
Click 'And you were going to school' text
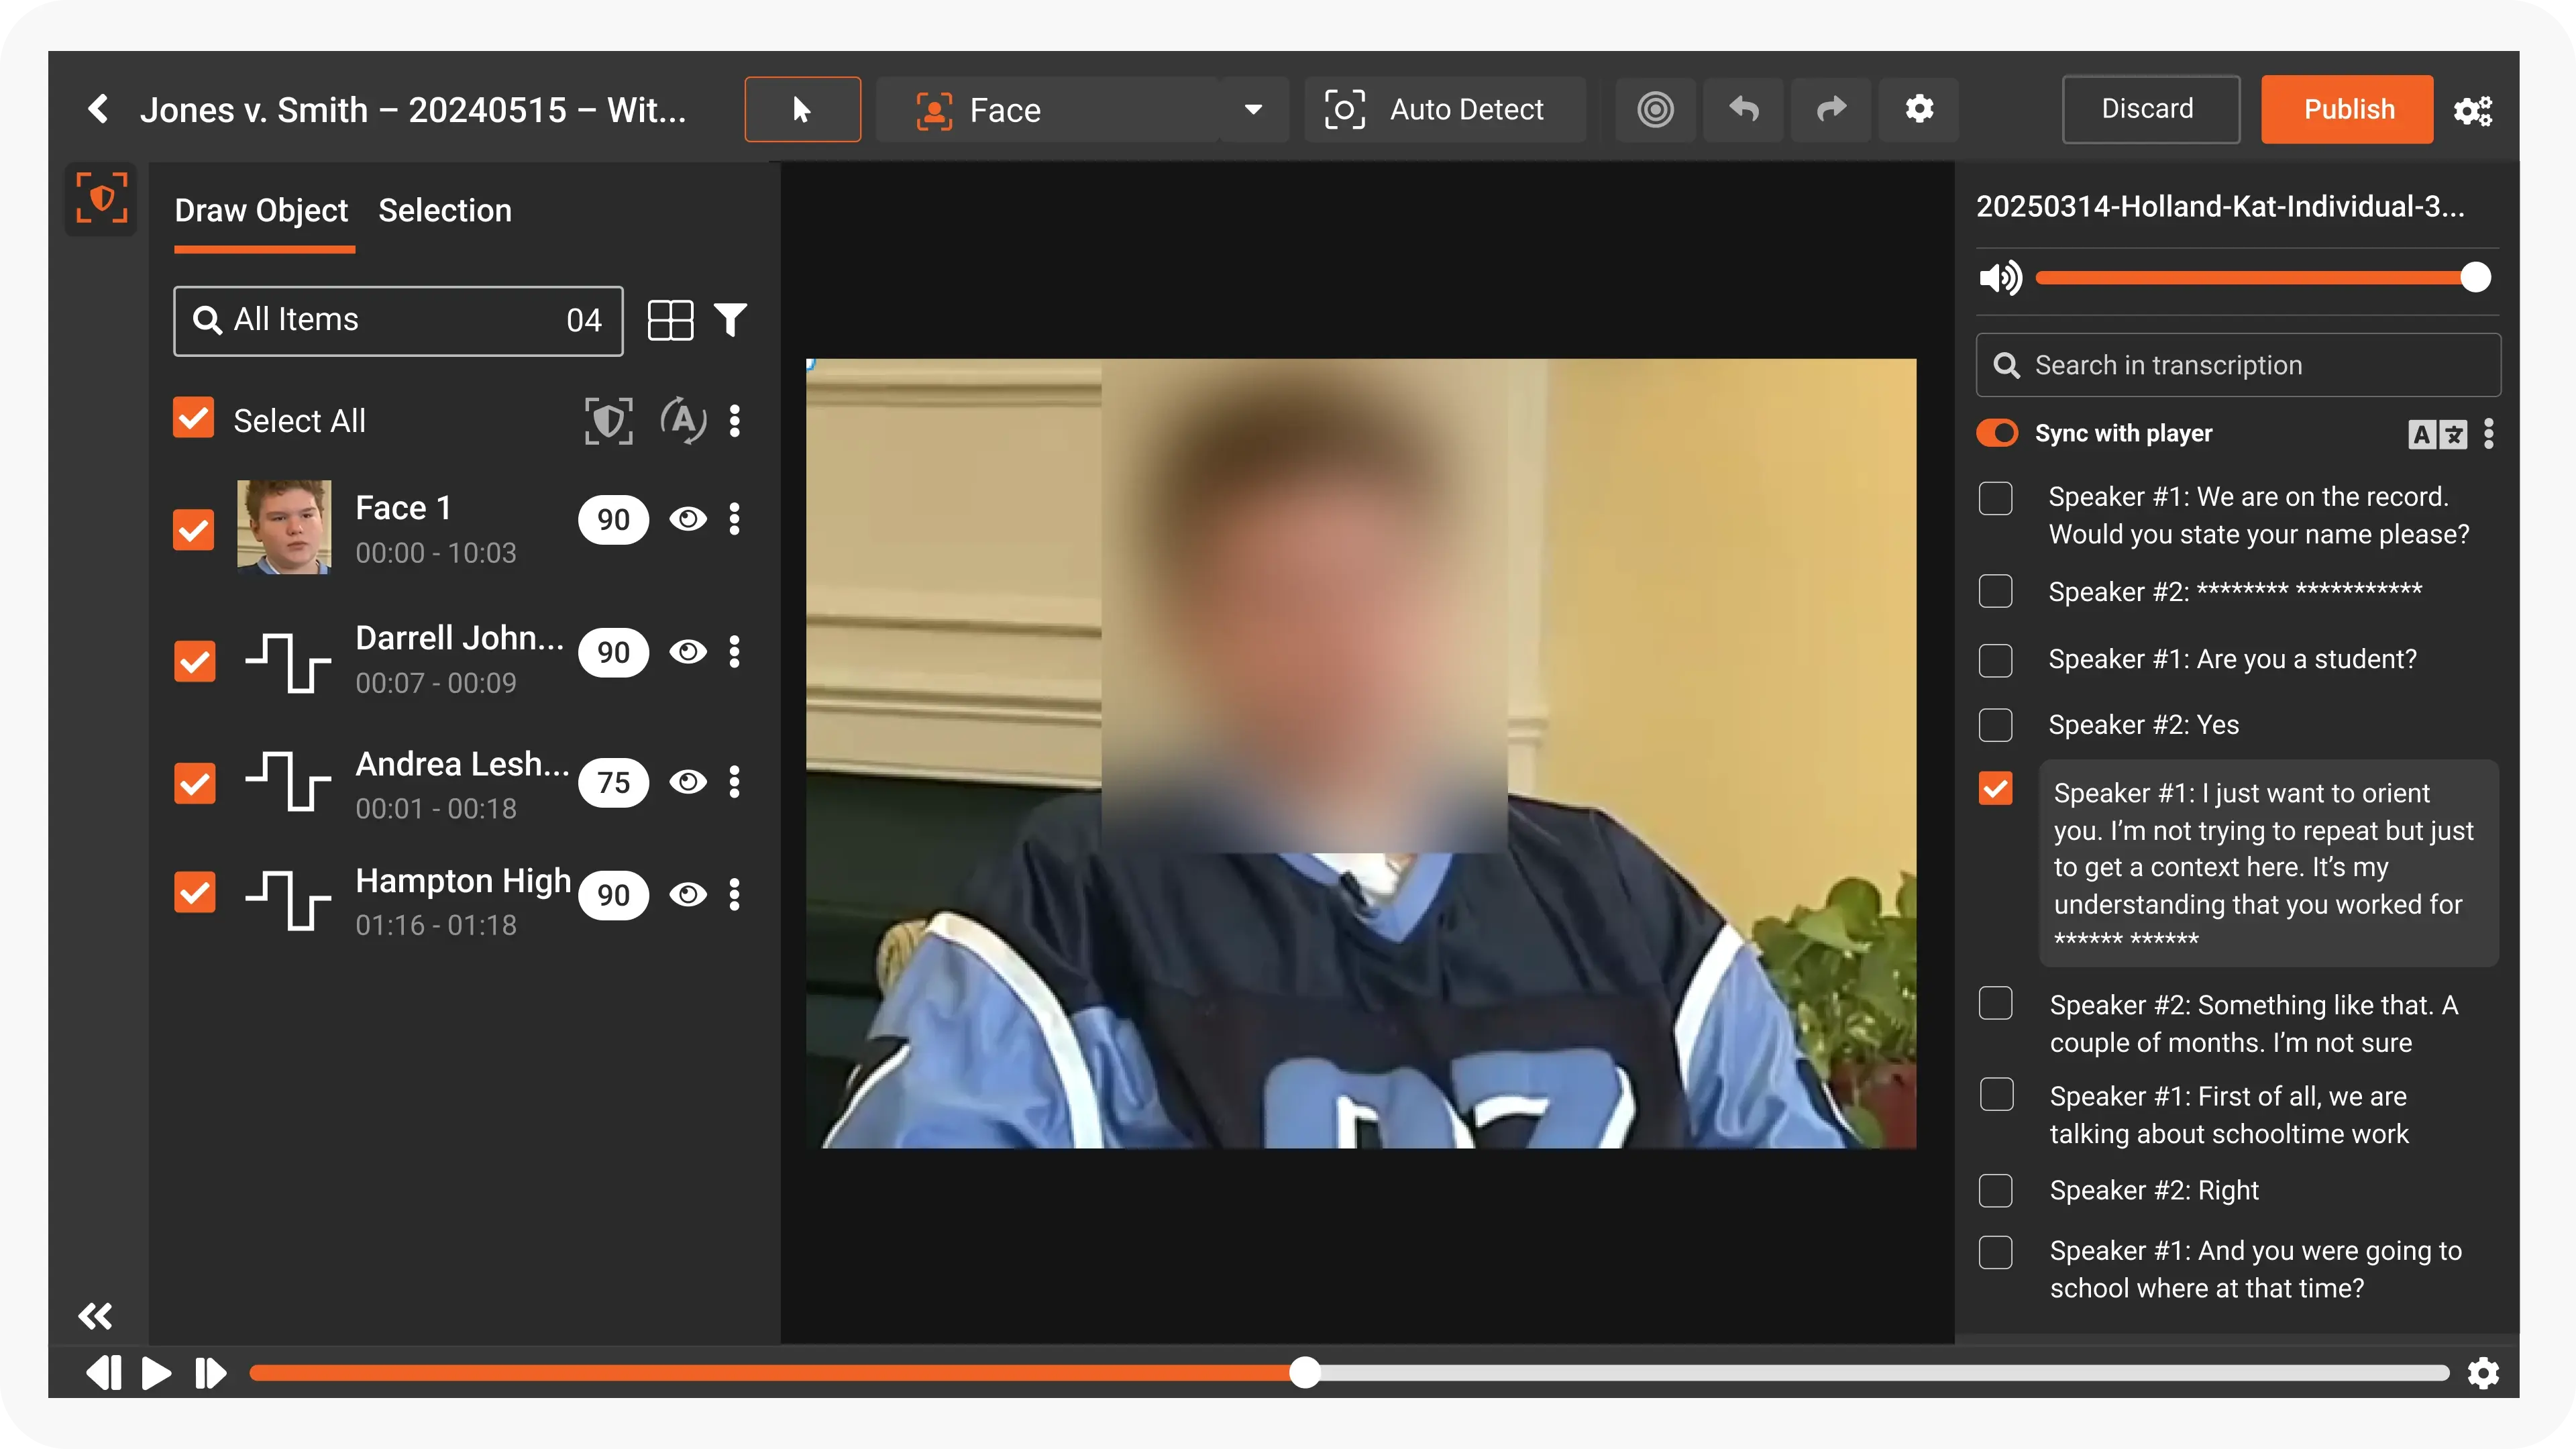[2256, 1269]
